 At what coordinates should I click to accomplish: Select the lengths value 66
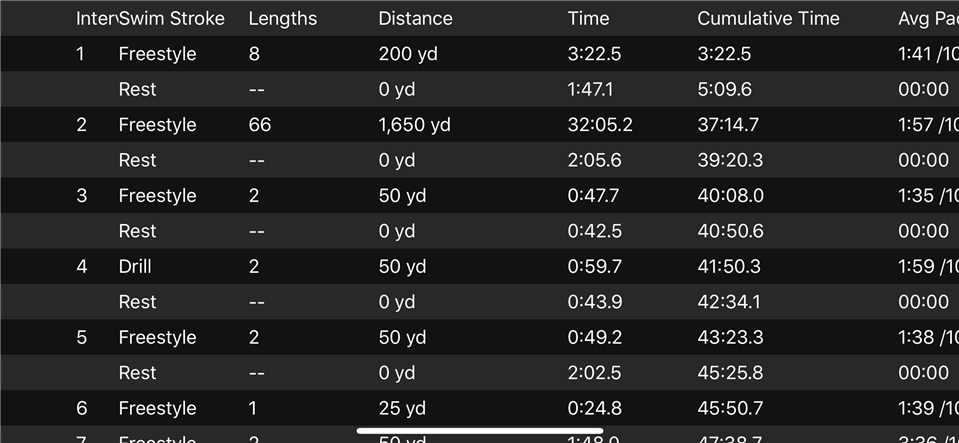click(x=260, y=125)
